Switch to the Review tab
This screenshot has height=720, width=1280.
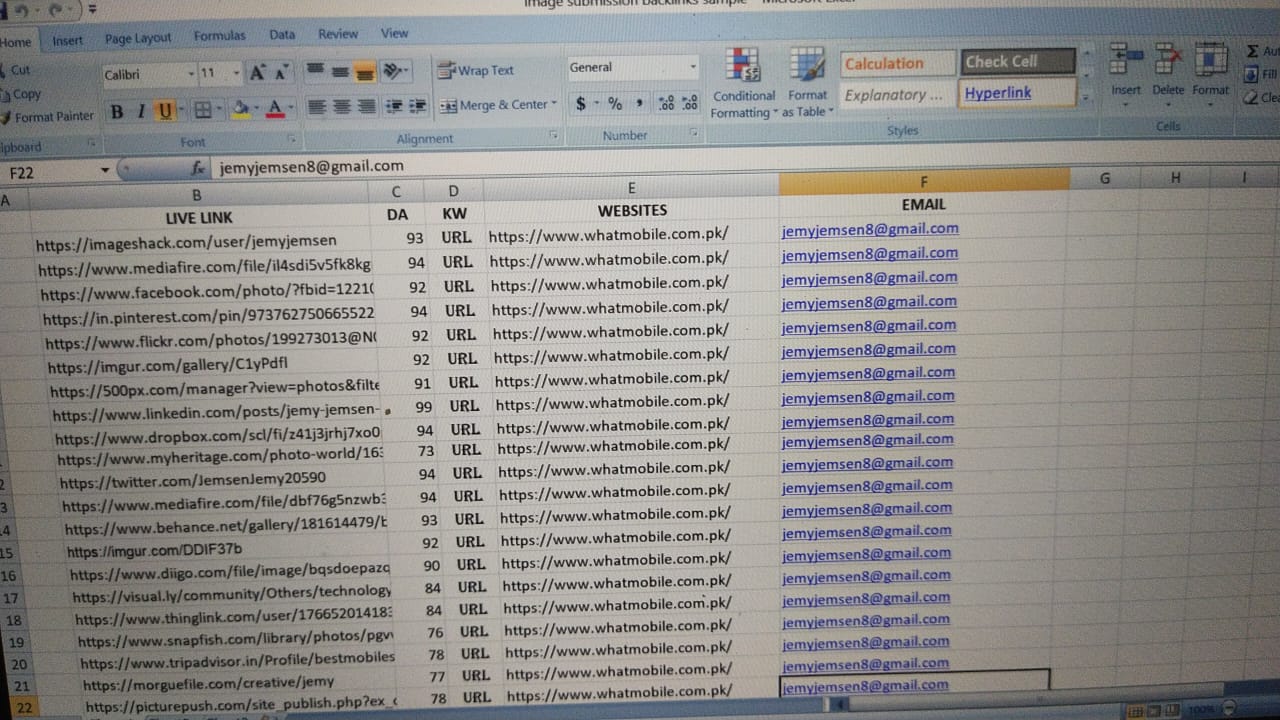tap(338, 34)
